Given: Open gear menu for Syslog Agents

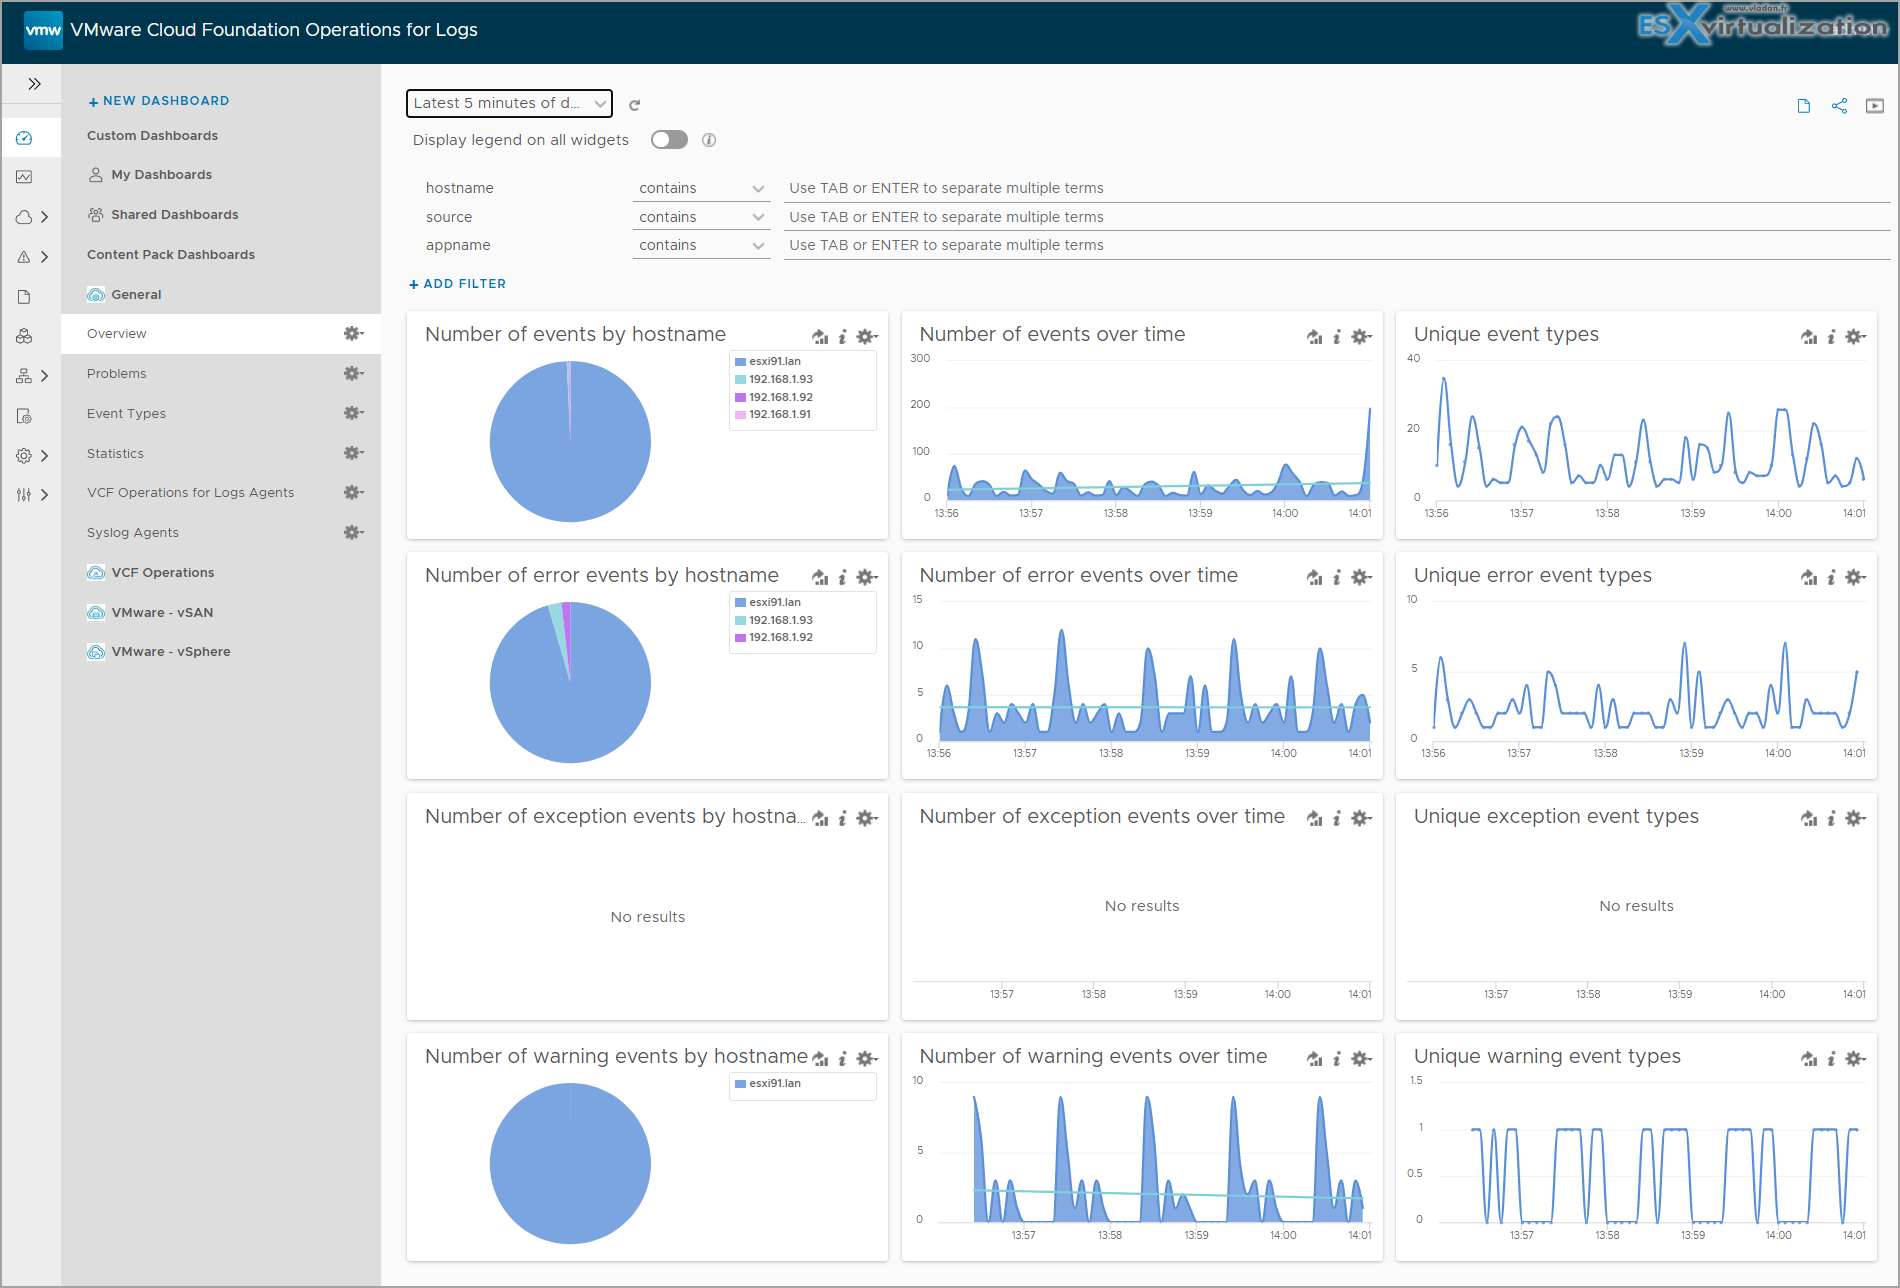Looking at the screenshot, I should (354, 532).
